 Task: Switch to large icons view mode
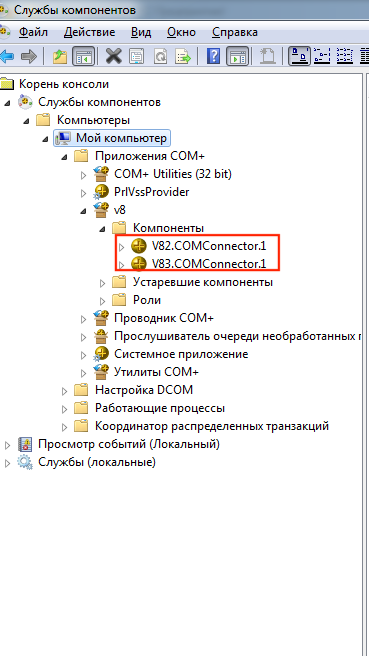[299, 56]
